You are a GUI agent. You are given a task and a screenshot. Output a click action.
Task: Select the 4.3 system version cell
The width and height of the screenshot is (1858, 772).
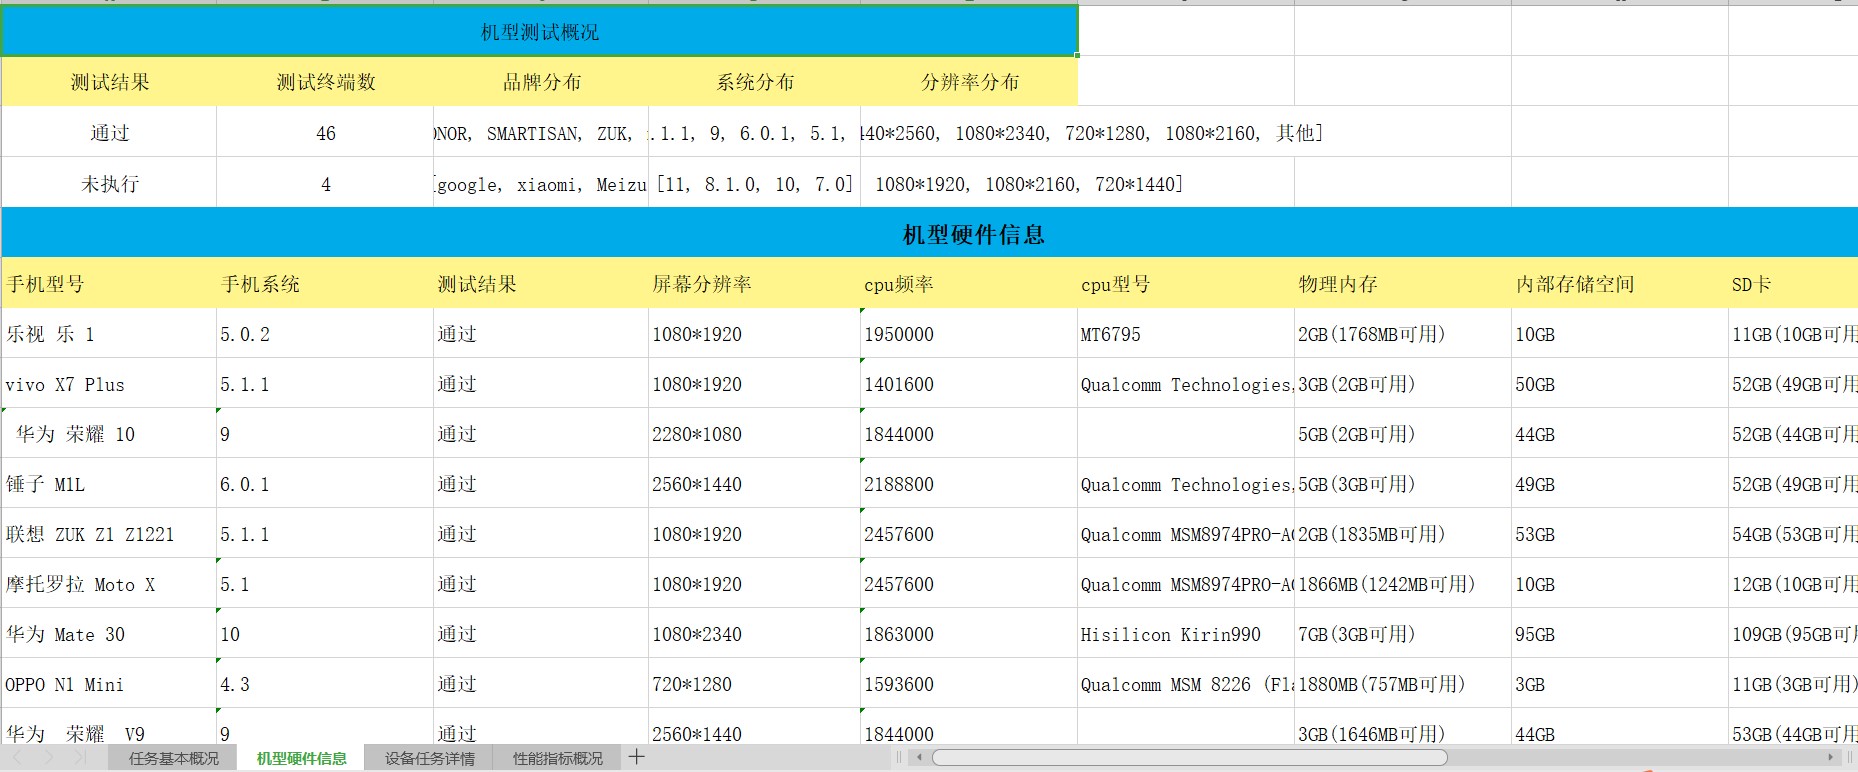[326, 684]
